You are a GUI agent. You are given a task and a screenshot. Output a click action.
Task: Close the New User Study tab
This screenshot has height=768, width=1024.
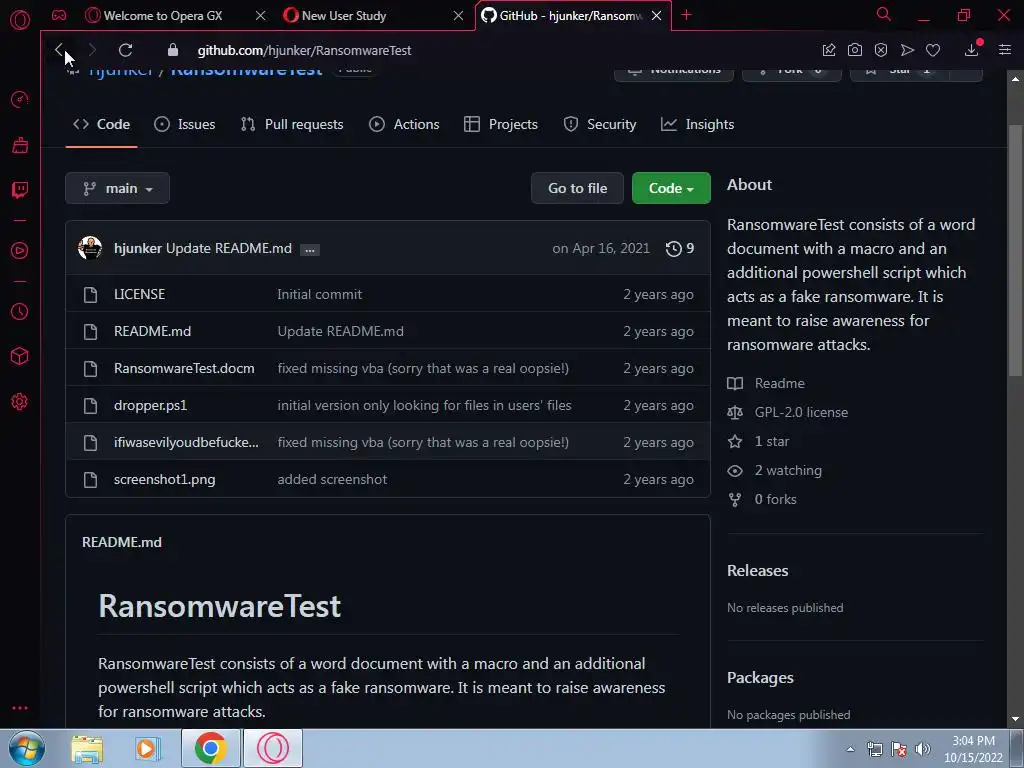point(458,15)
